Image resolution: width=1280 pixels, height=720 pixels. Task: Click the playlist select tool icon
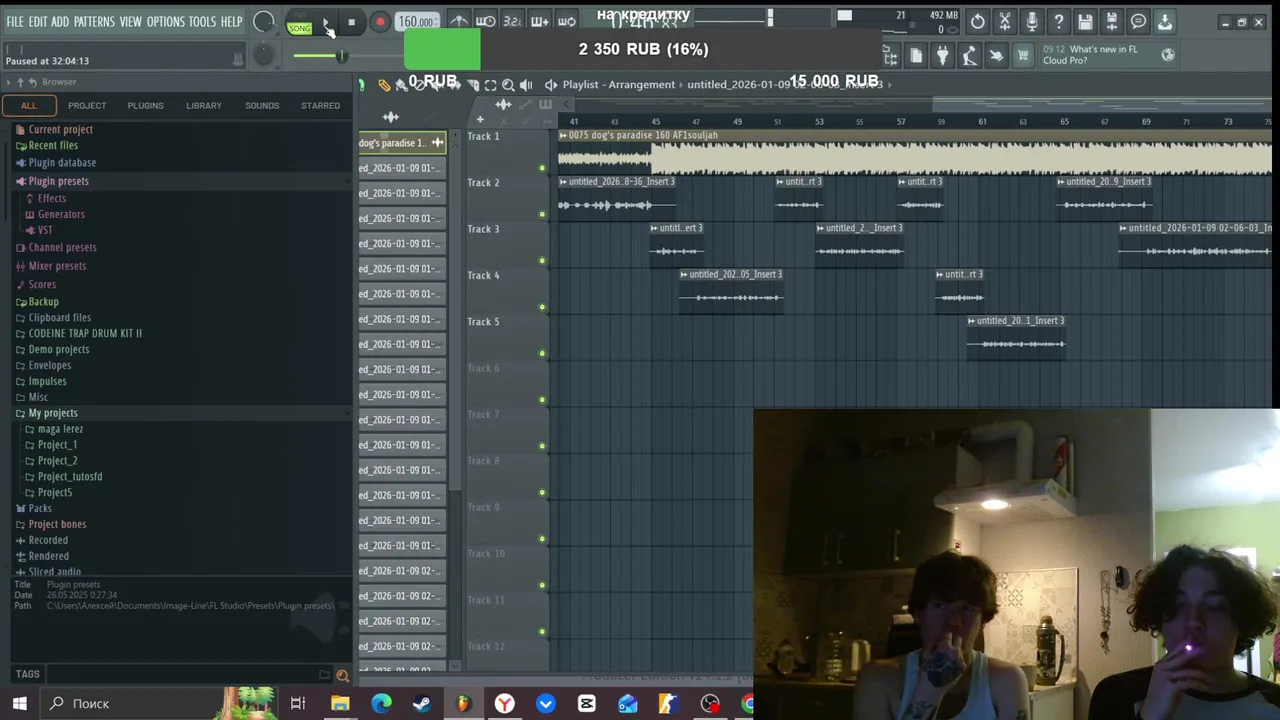pos(490,85)
